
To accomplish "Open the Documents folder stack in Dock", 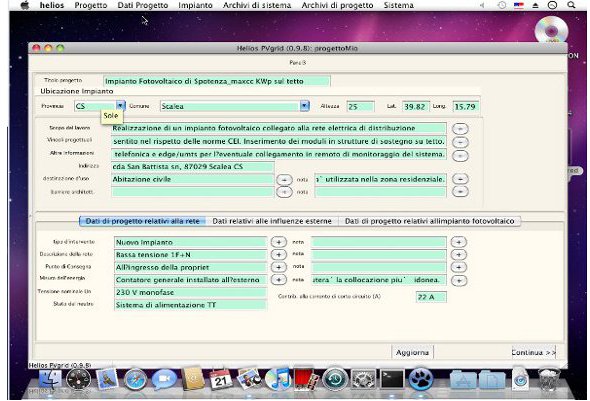I will click(x=492, y=380).
